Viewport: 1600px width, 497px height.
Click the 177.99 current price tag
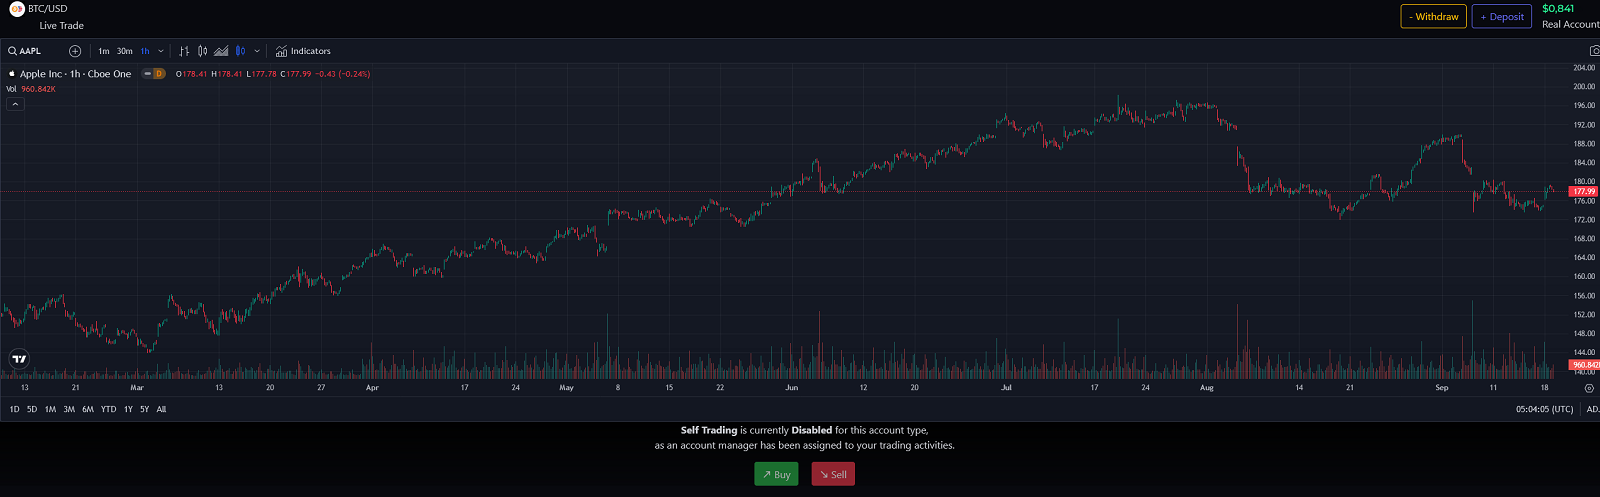tap(1584, 191)
